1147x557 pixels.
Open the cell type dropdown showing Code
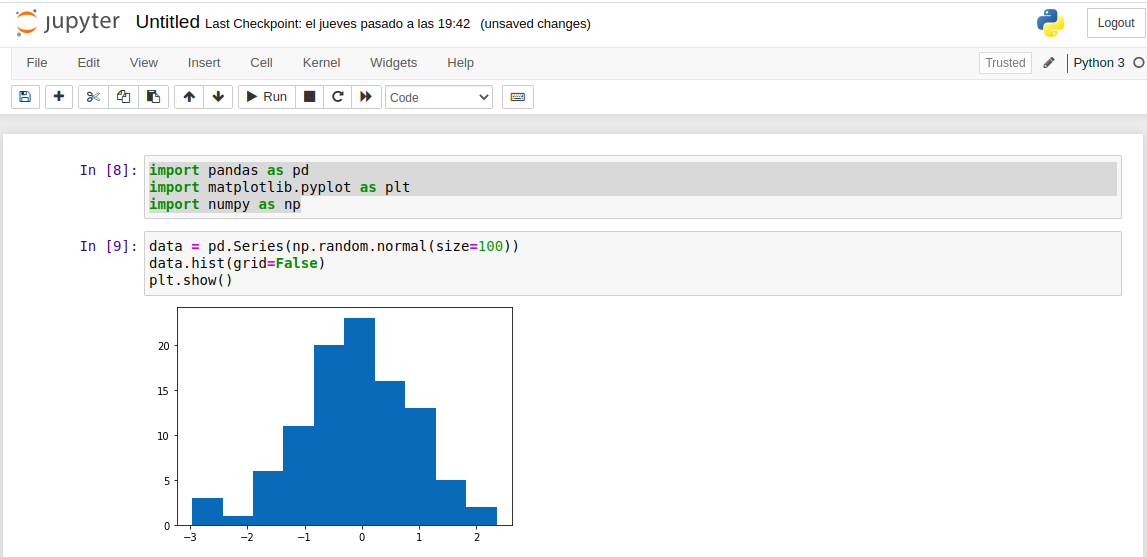tap(439, 97)
